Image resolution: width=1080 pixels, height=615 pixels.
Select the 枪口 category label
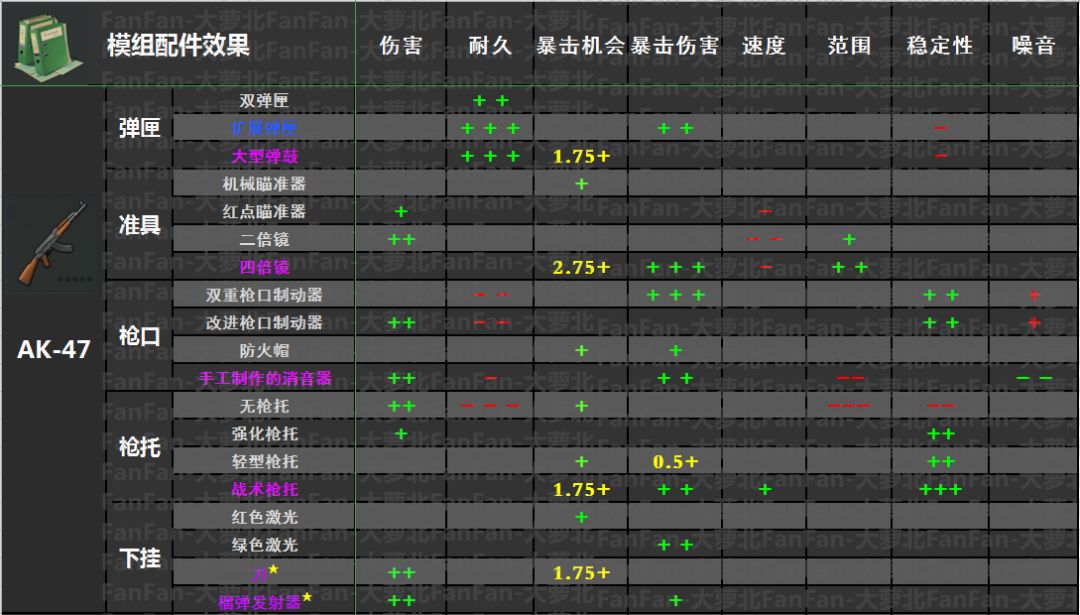(x=139, y=336)
